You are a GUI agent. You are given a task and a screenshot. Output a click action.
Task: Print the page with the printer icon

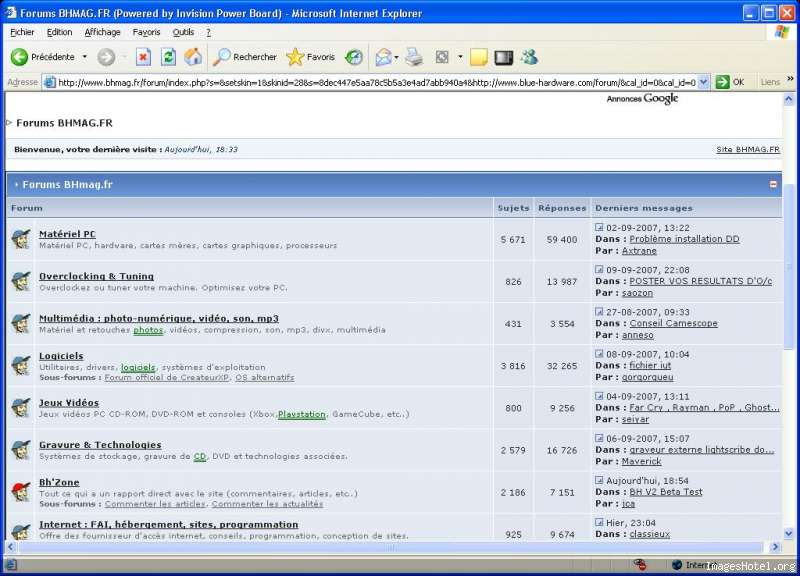tap(414, 57)
